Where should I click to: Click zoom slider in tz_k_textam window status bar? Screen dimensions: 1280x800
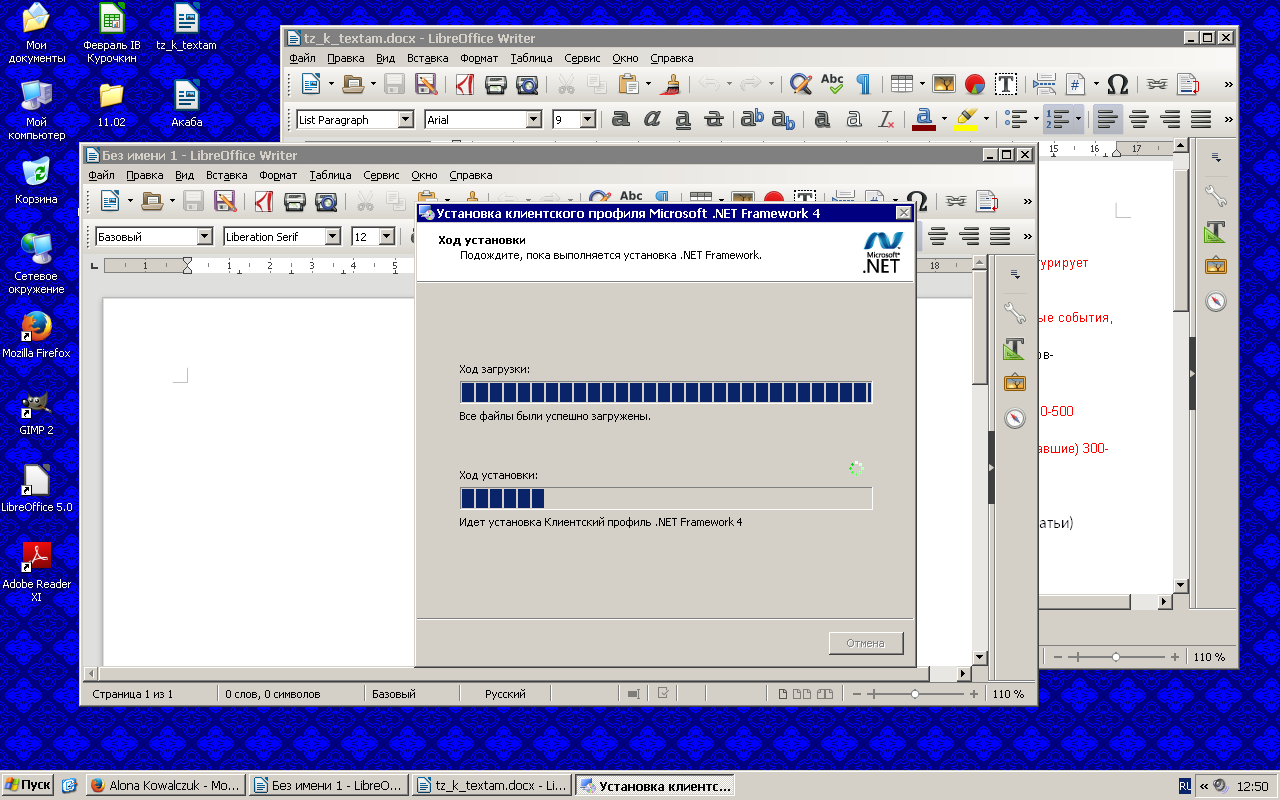coord(1116,657)
